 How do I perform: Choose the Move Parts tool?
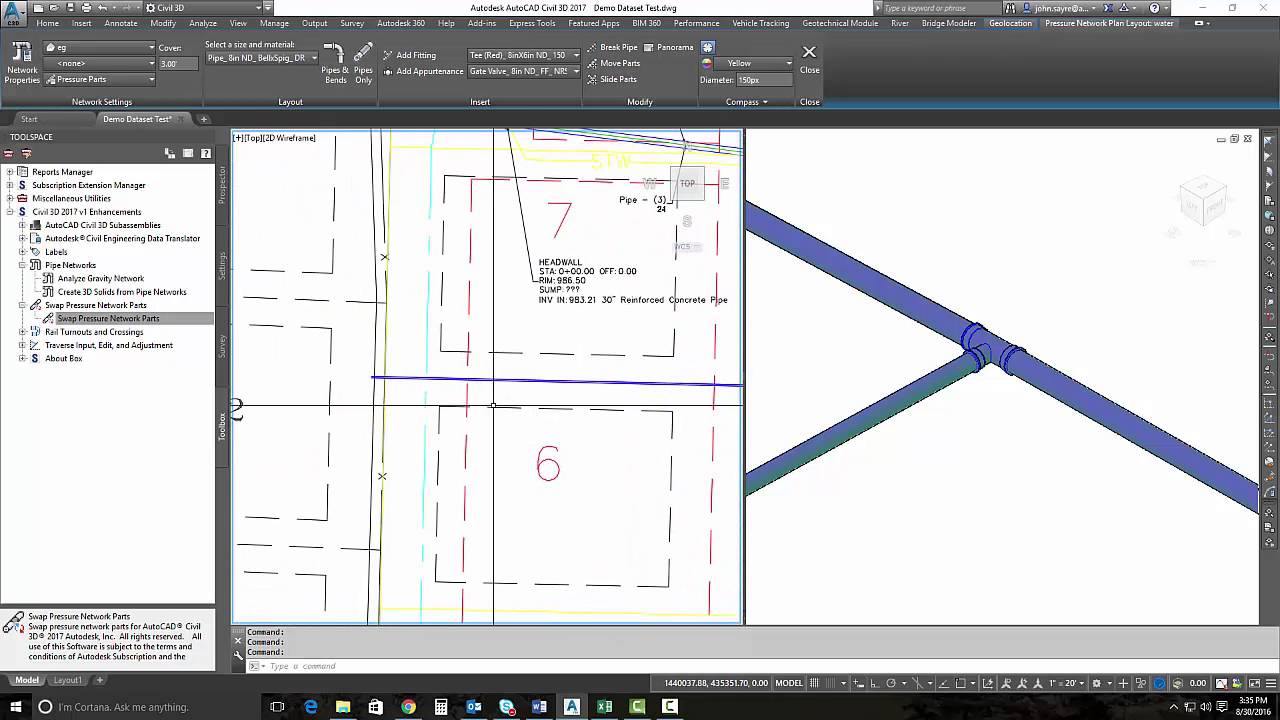613,63
